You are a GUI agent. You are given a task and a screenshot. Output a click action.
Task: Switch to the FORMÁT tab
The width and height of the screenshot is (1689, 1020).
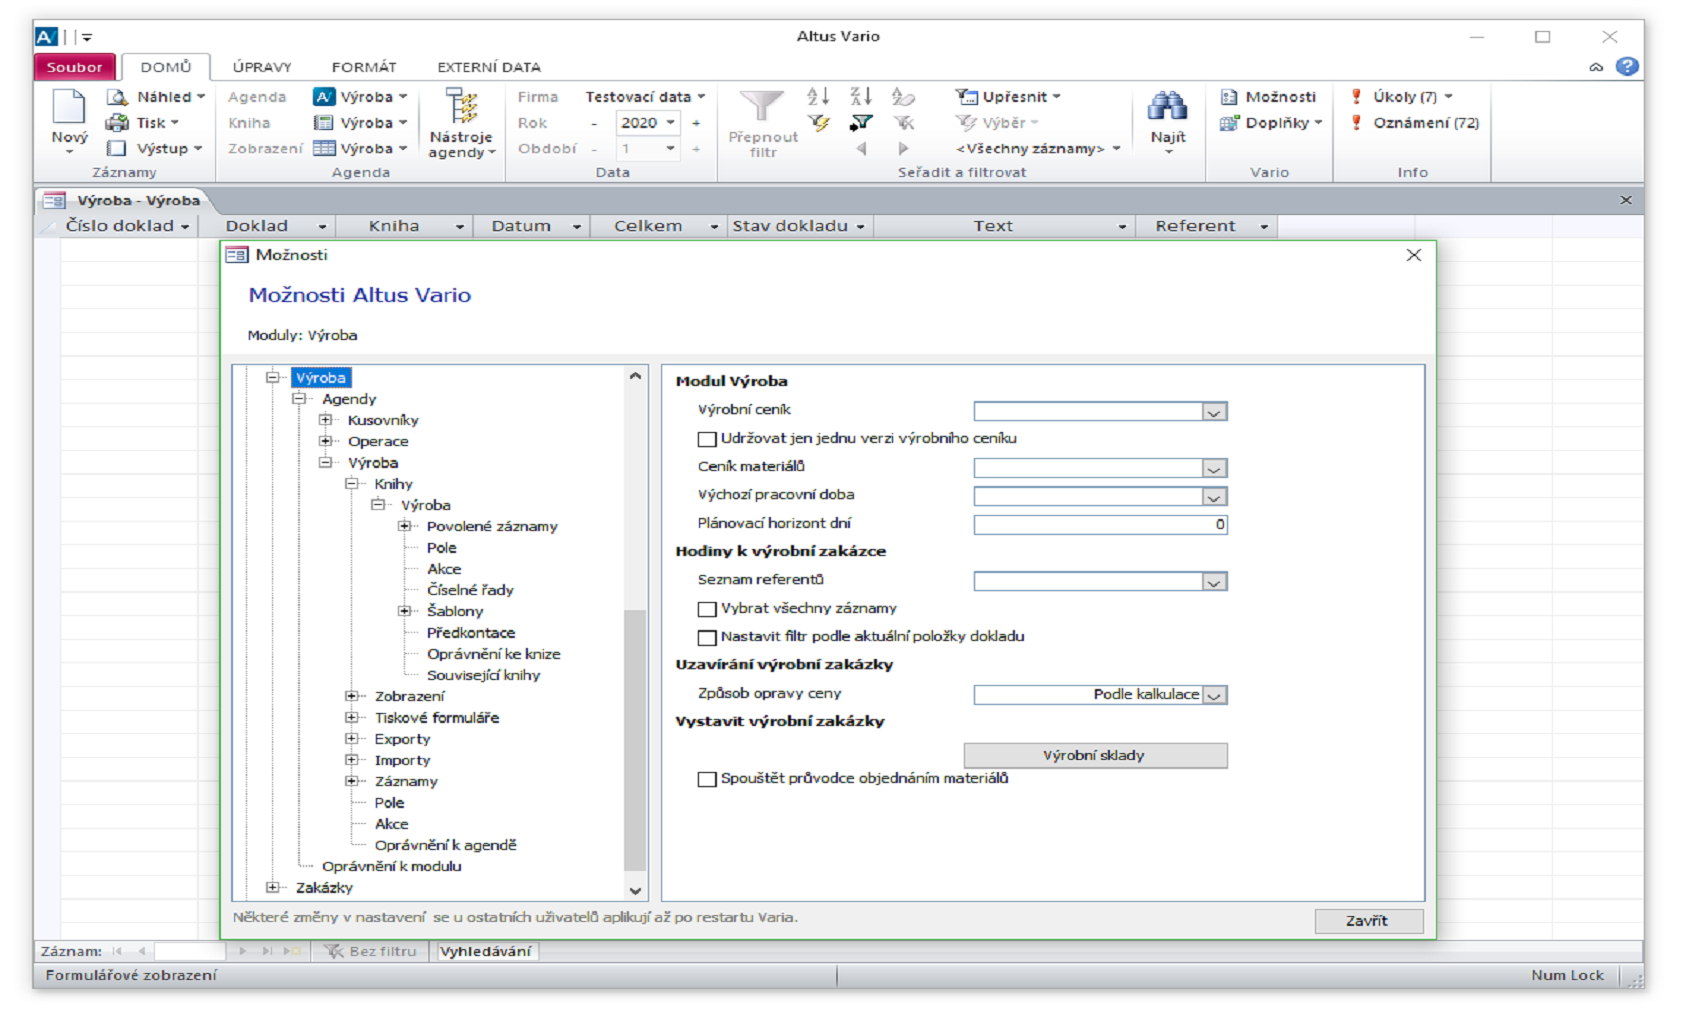(x=364, y=67)
